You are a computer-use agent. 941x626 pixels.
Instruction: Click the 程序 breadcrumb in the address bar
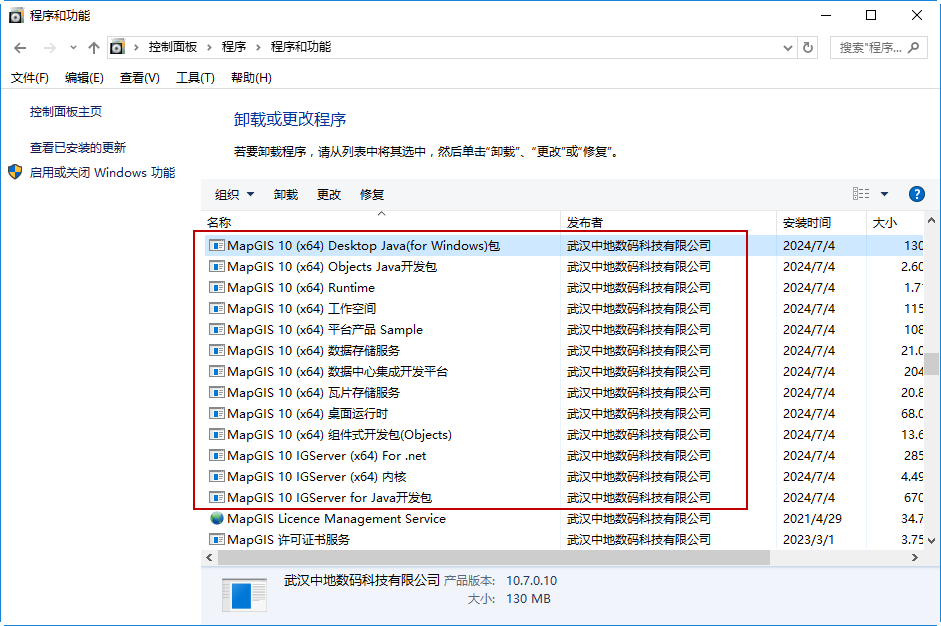tap(234, 47)
